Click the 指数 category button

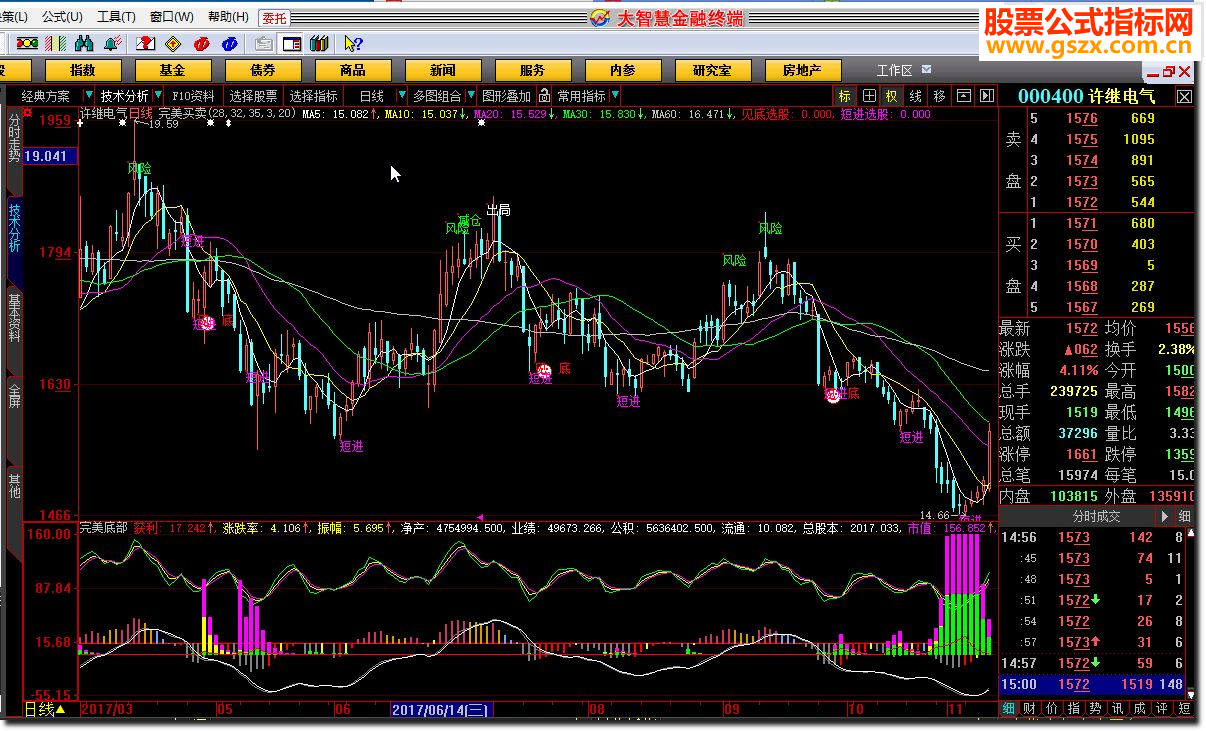[83, 70]
